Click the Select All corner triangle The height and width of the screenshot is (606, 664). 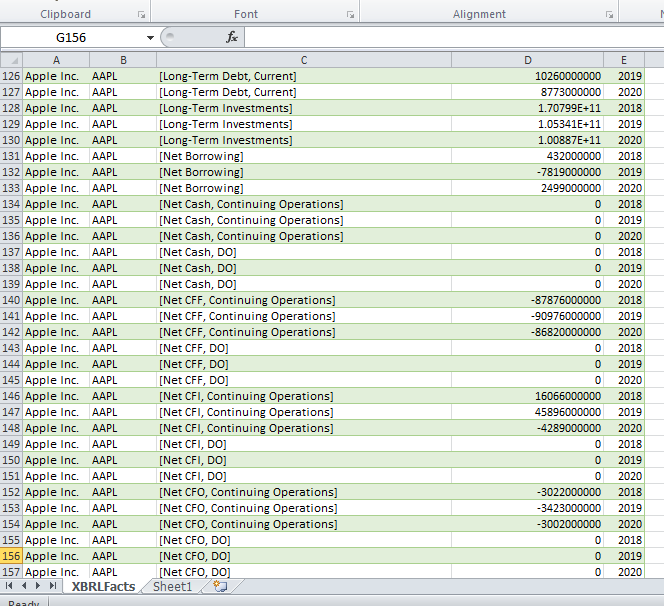[11, 60]
